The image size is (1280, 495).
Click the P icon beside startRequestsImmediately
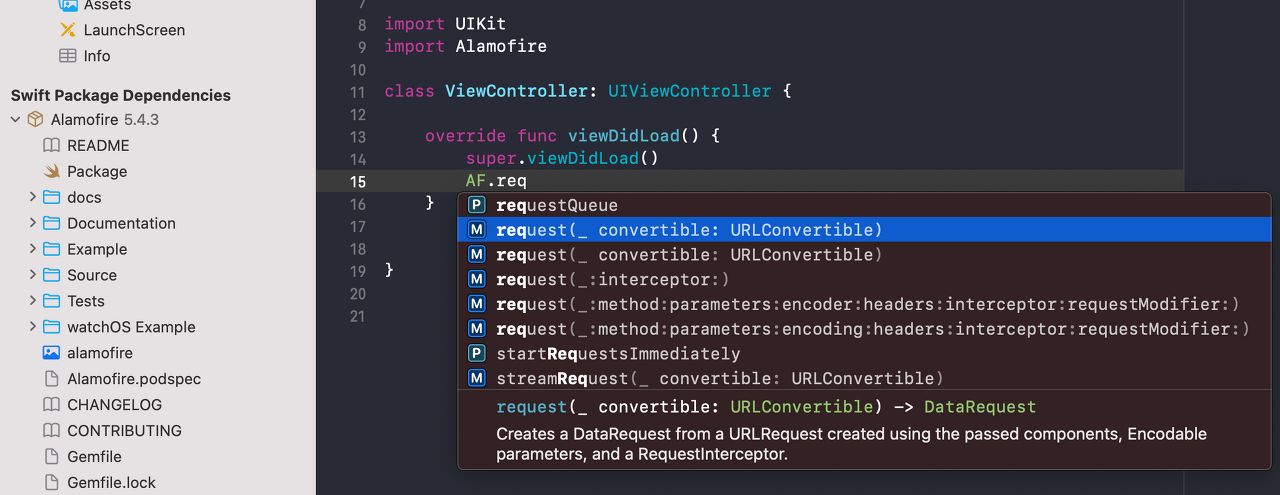click(477, 353)
